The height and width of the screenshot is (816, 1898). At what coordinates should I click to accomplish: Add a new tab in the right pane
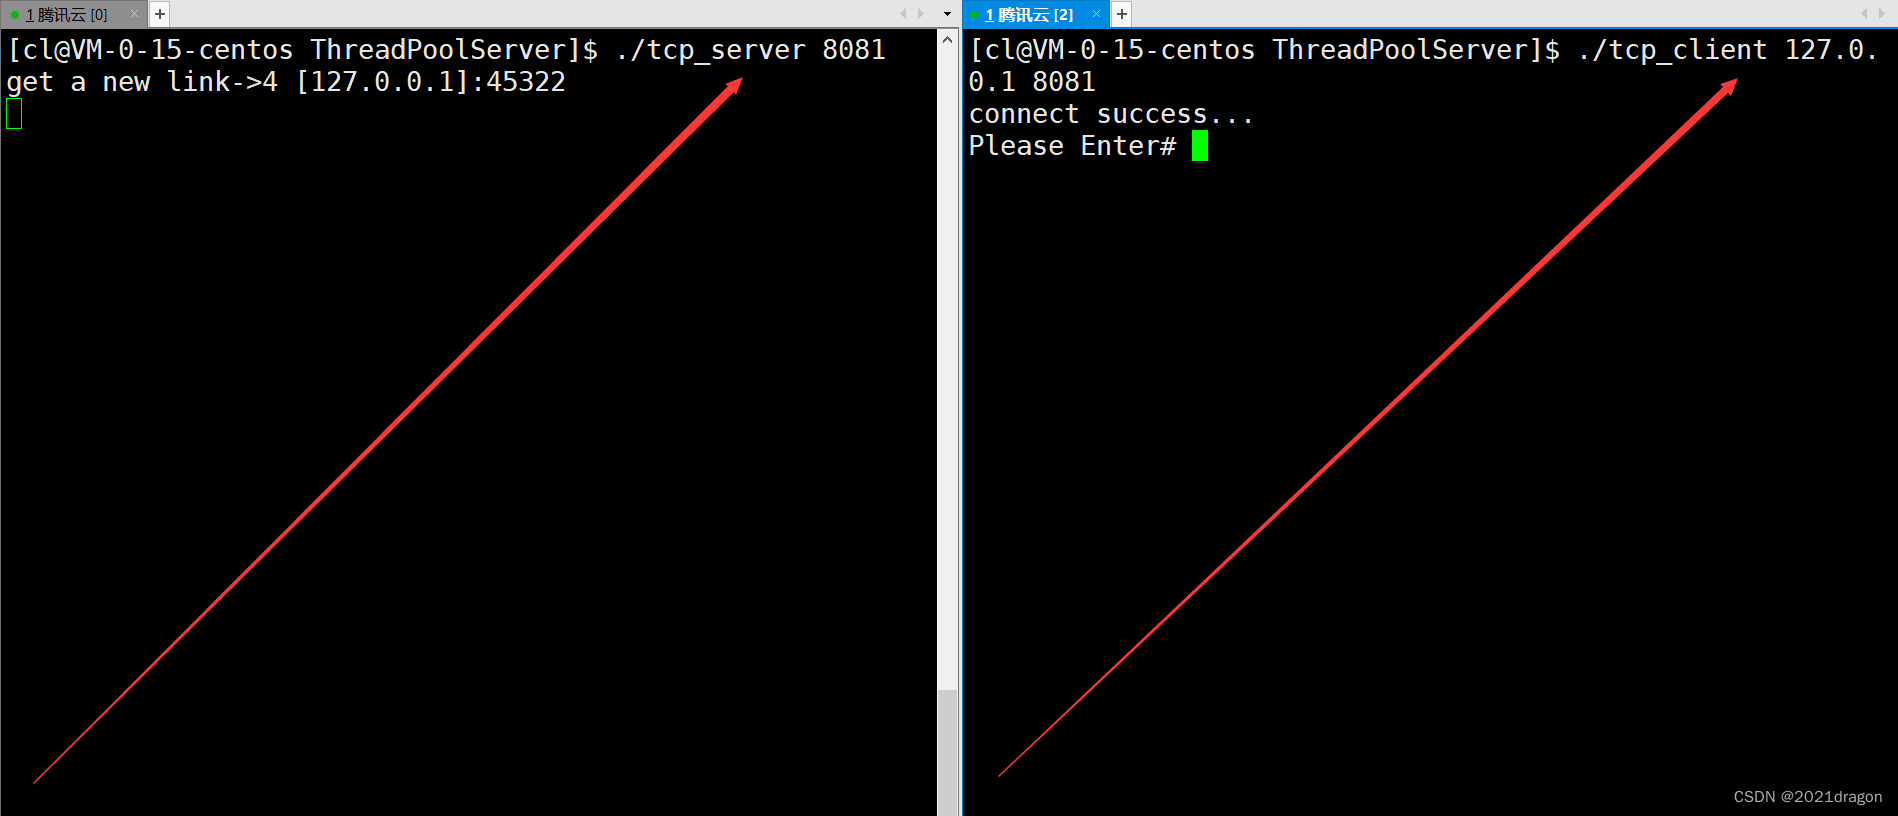[x=1121, y=14]
